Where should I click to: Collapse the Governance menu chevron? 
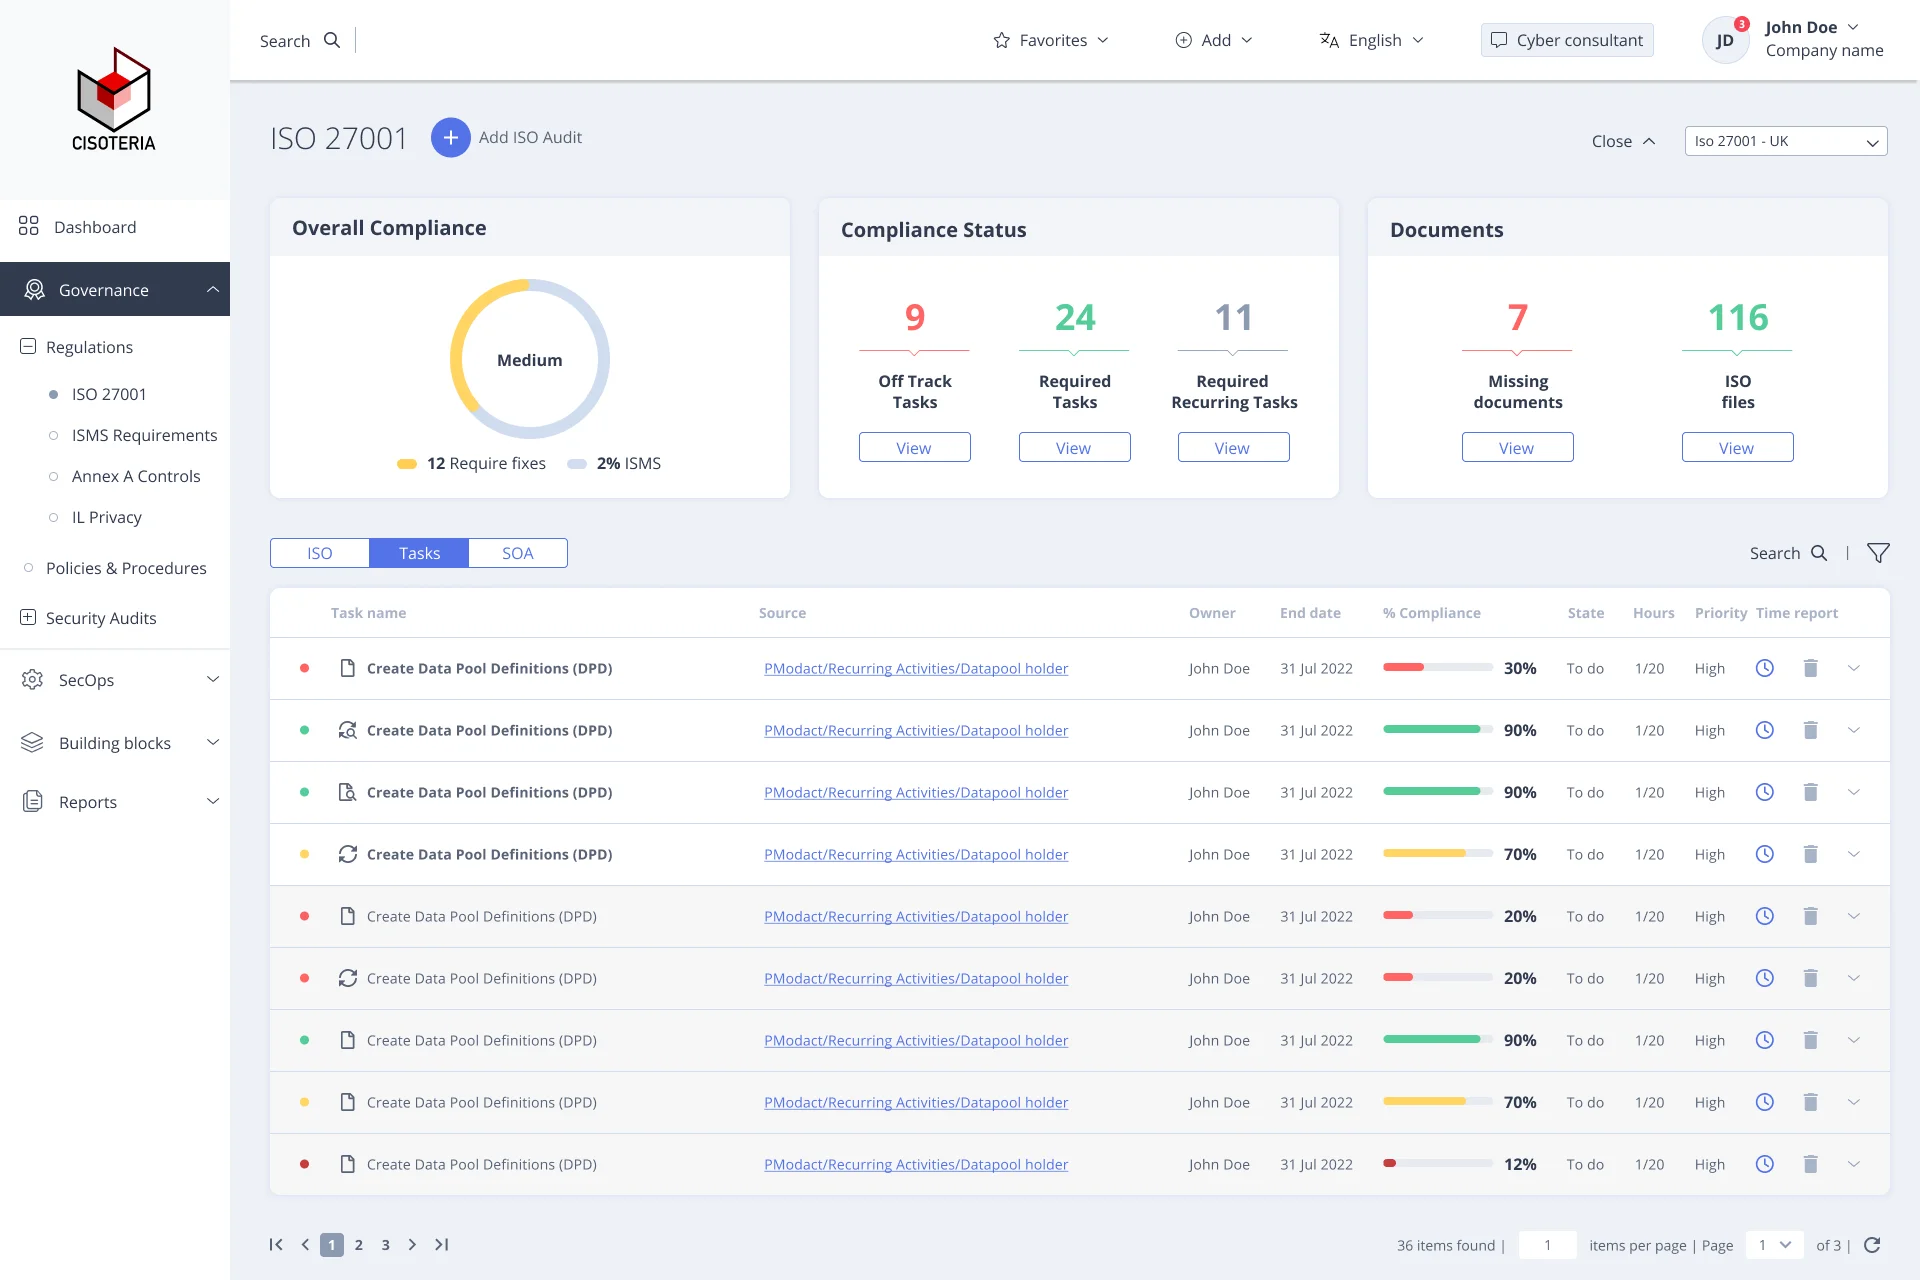(x=213, y=289)
